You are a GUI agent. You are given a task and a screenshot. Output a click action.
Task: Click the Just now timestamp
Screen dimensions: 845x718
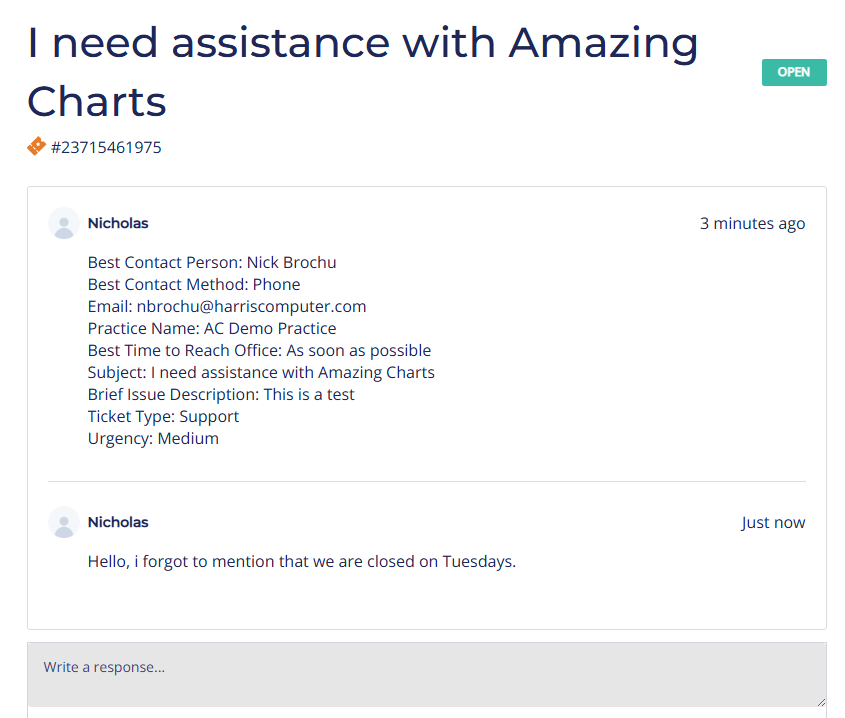(773, 522)
